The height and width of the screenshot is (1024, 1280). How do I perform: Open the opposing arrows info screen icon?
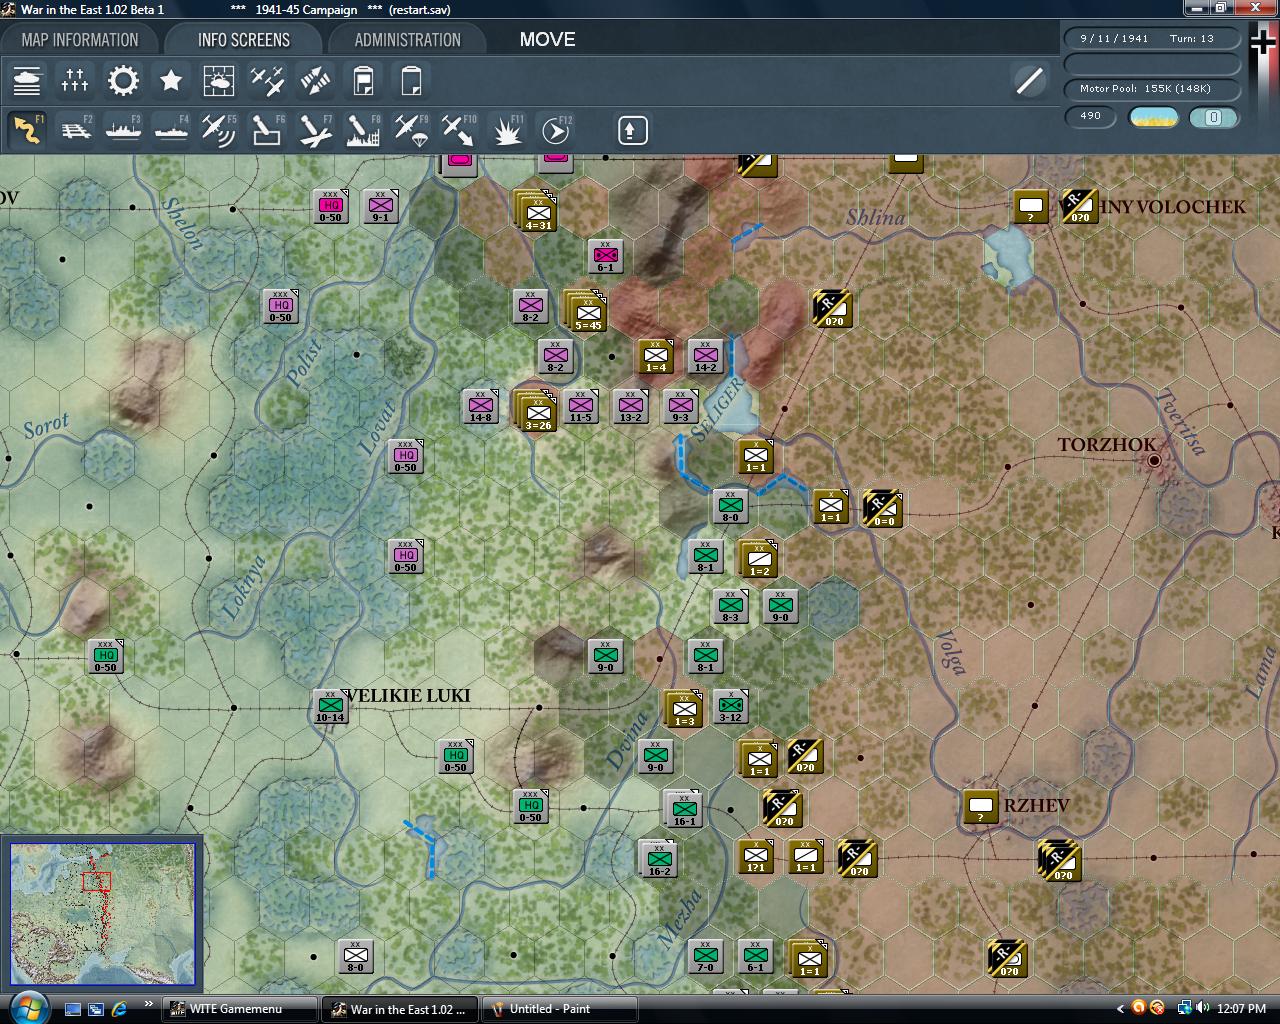[315, 80]
